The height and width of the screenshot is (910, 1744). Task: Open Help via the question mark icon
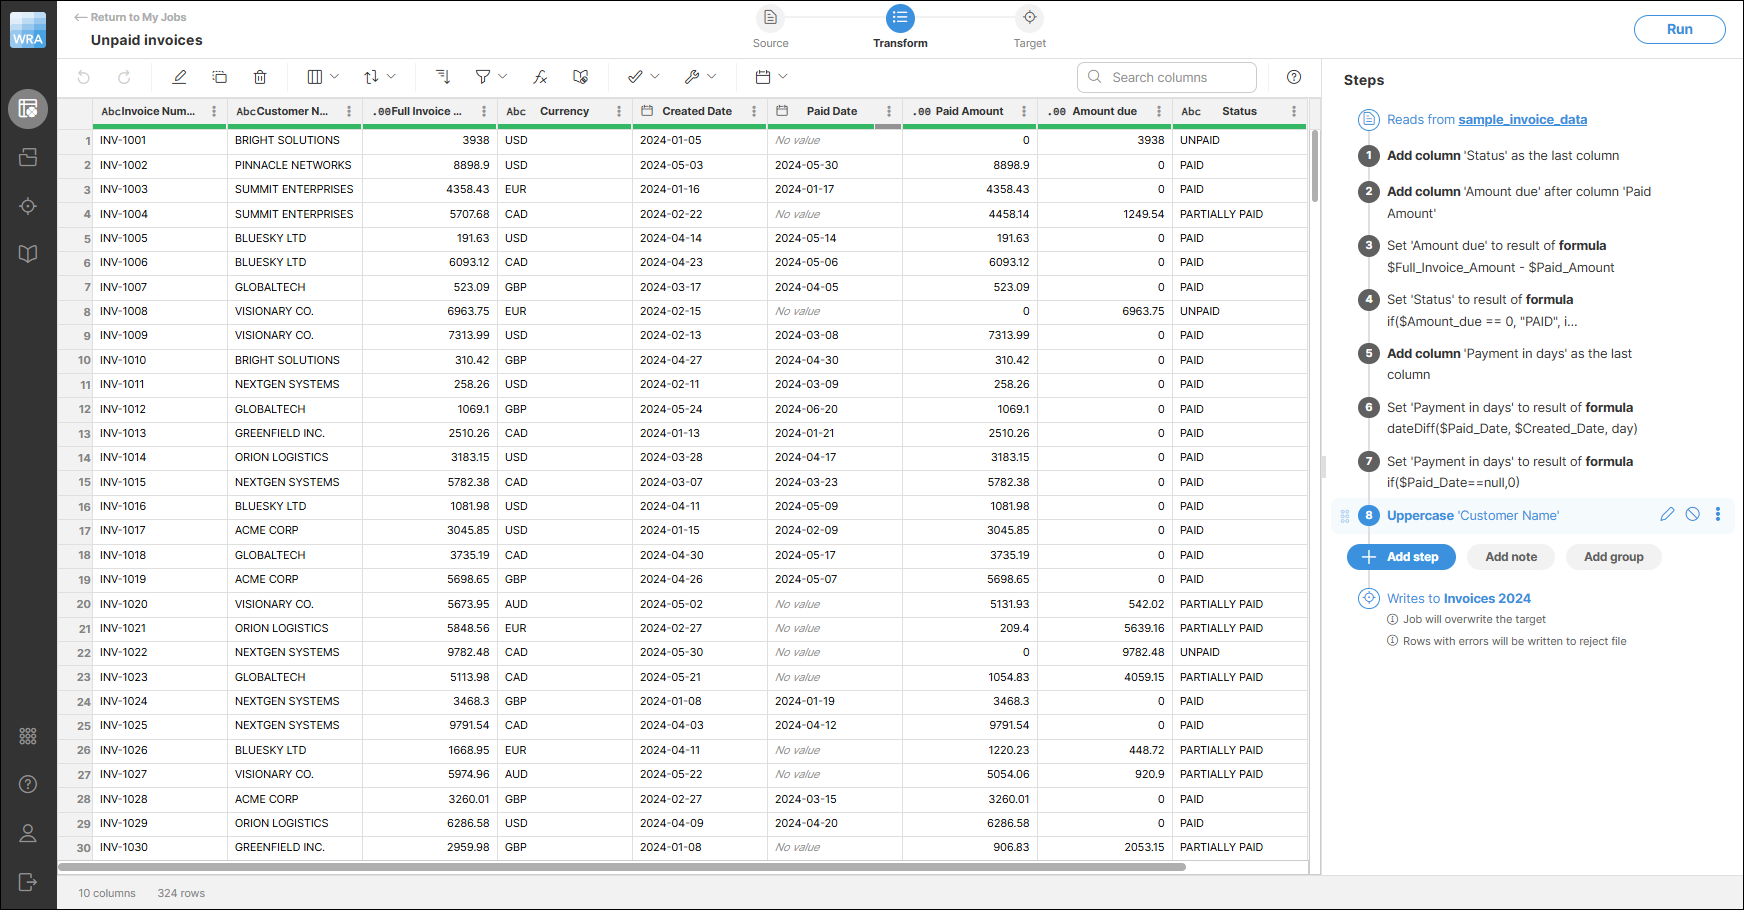click(x=28, y=784)
